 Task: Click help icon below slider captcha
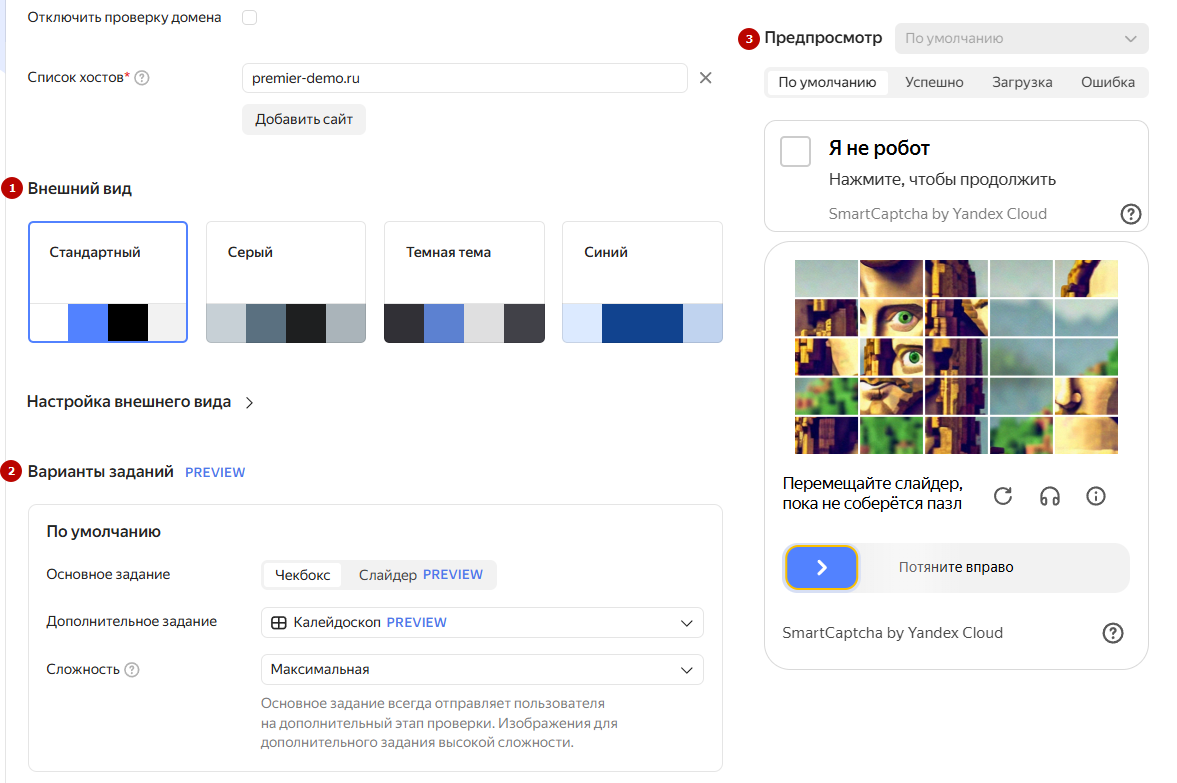coord(1112,632)
